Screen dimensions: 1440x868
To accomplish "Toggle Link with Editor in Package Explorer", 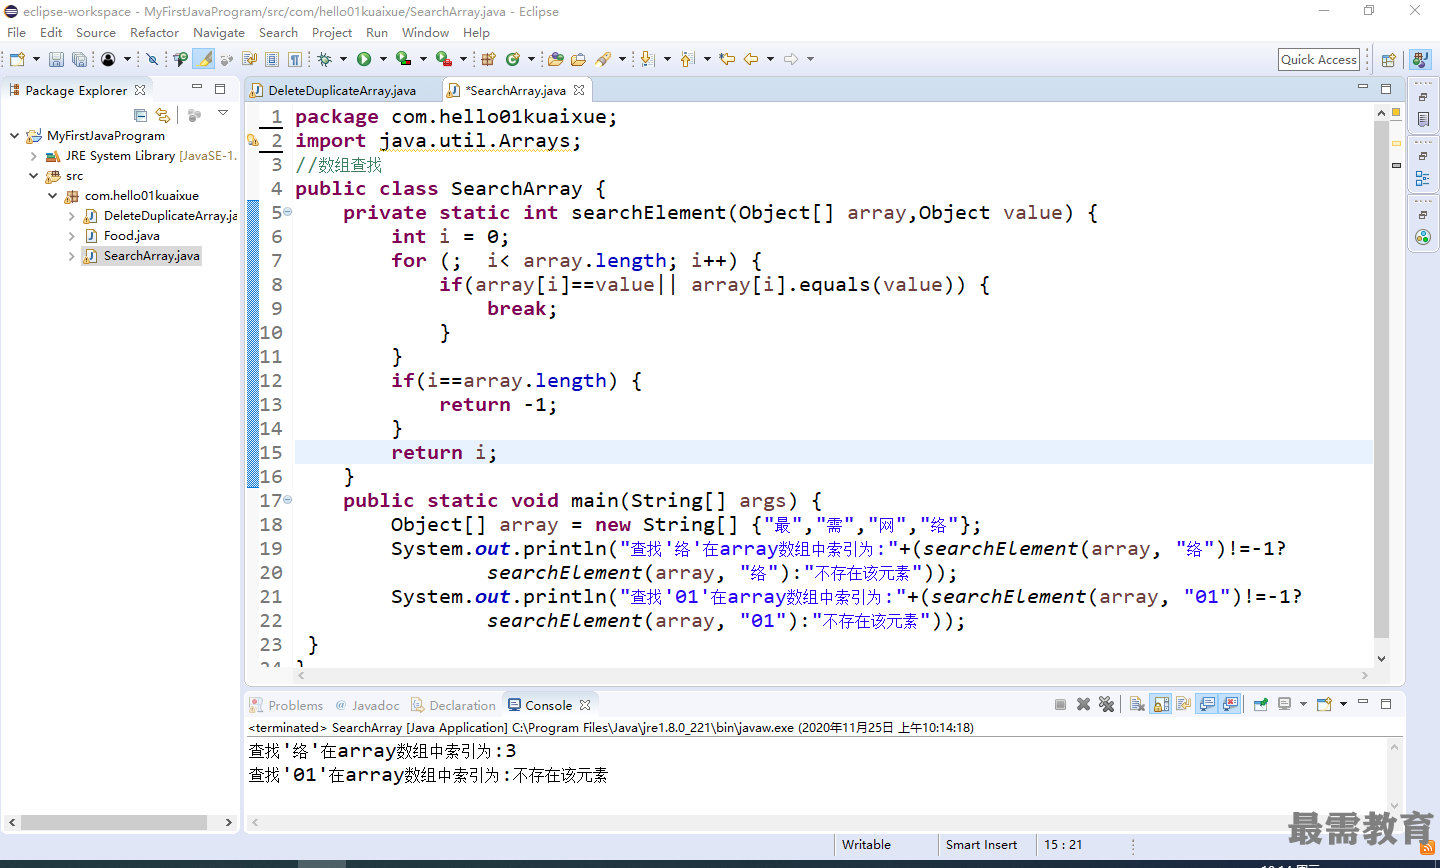I will (x=163, y=116).
